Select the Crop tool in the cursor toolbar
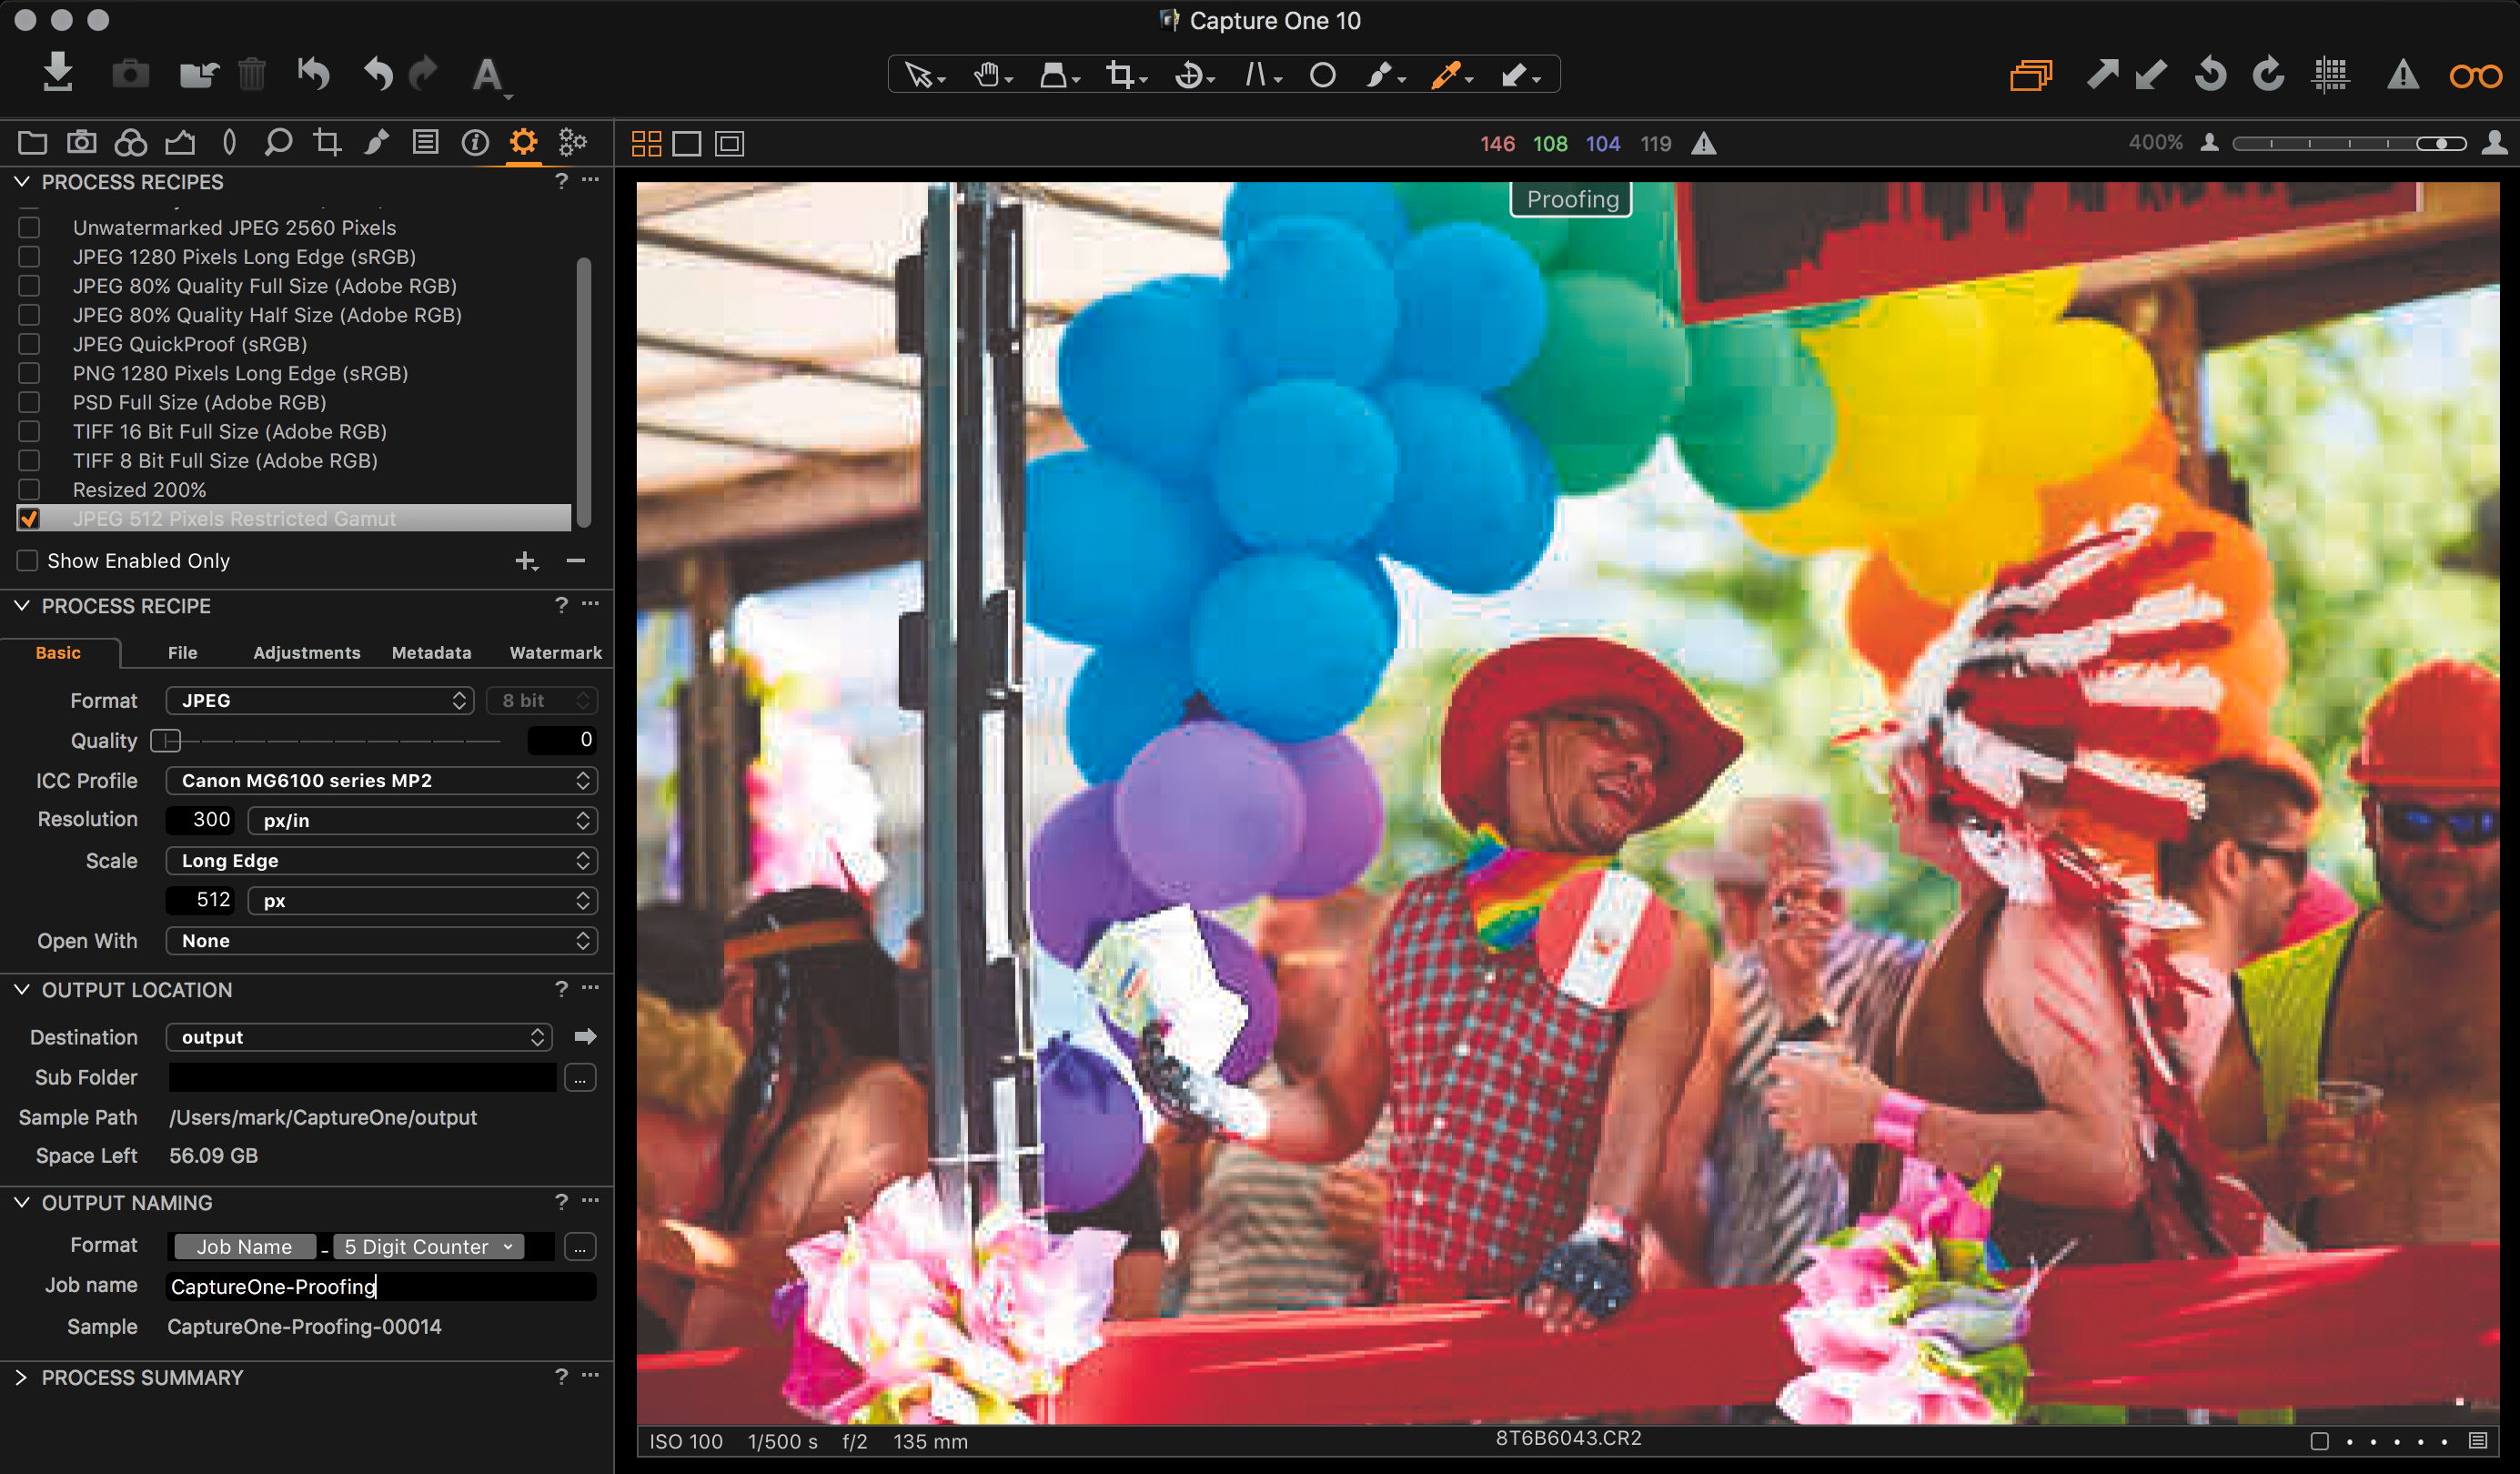The height and width of the screenshot is (1474, 2520). pos(1120,75)
